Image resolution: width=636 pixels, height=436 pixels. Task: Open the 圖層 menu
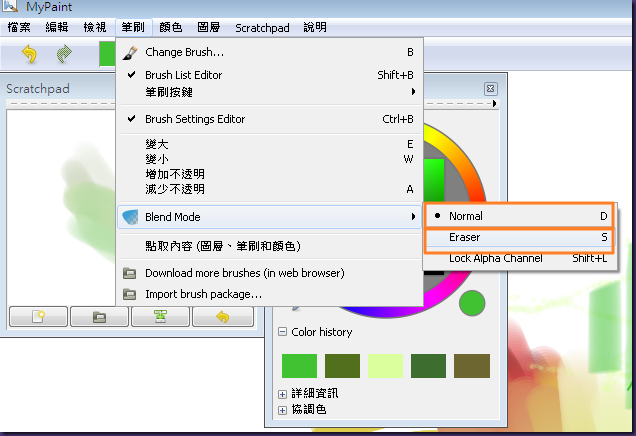pos(209,28)
